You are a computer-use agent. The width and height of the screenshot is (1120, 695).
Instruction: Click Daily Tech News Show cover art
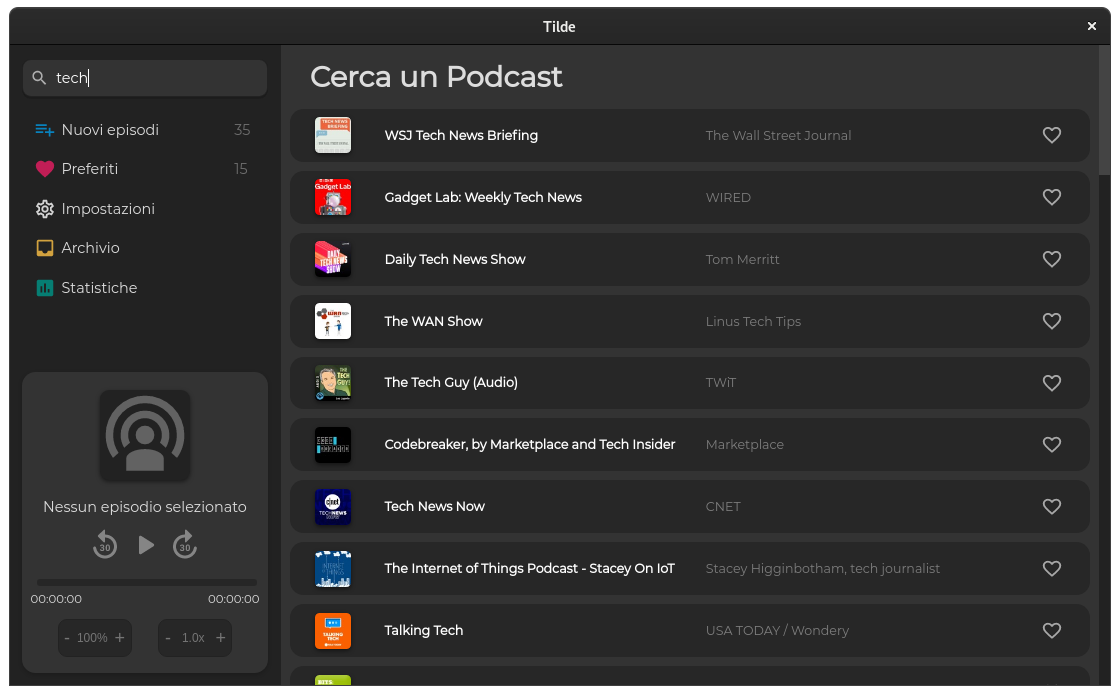pyautogui.click(x=333, y=259)
